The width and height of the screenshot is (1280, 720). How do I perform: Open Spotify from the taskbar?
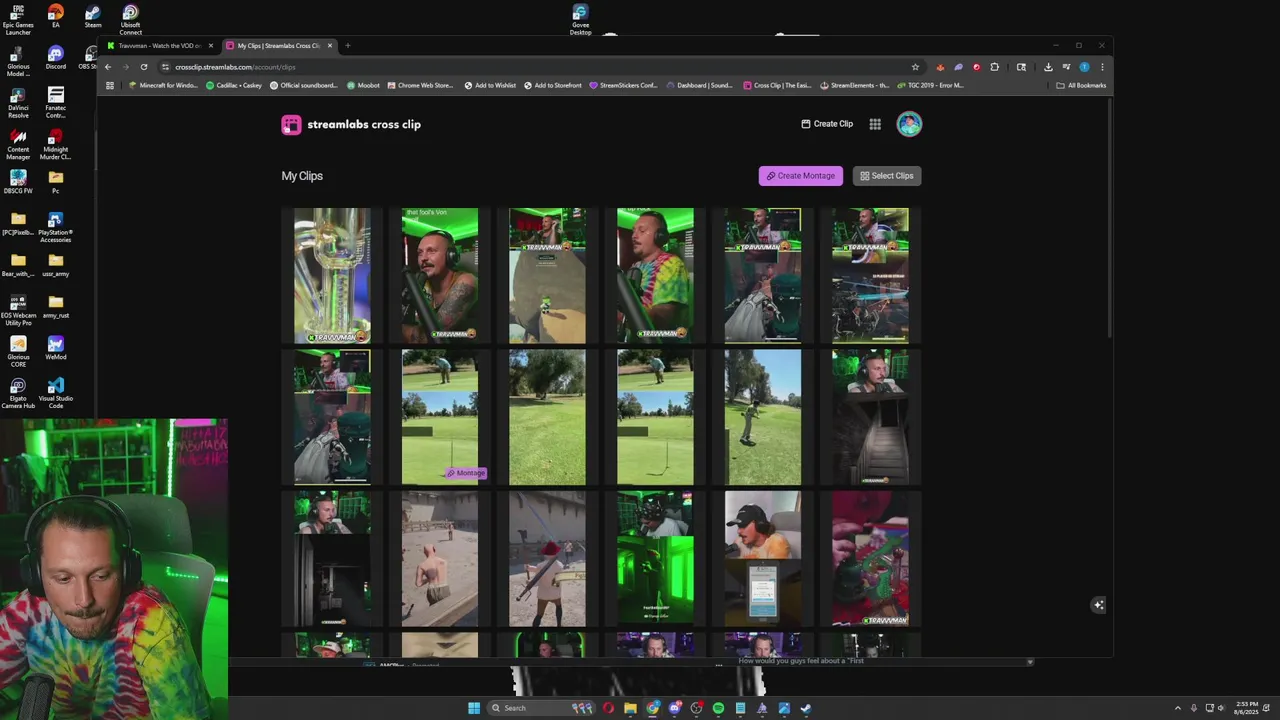point(718,708)
